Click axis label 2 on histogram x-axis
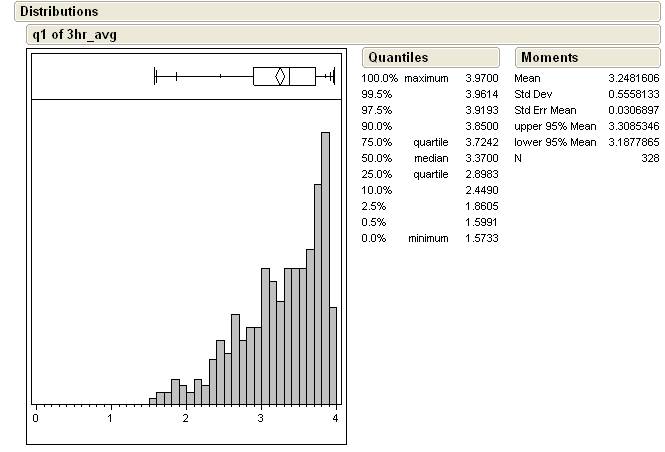The image size is (665, 452). [185, 417]
